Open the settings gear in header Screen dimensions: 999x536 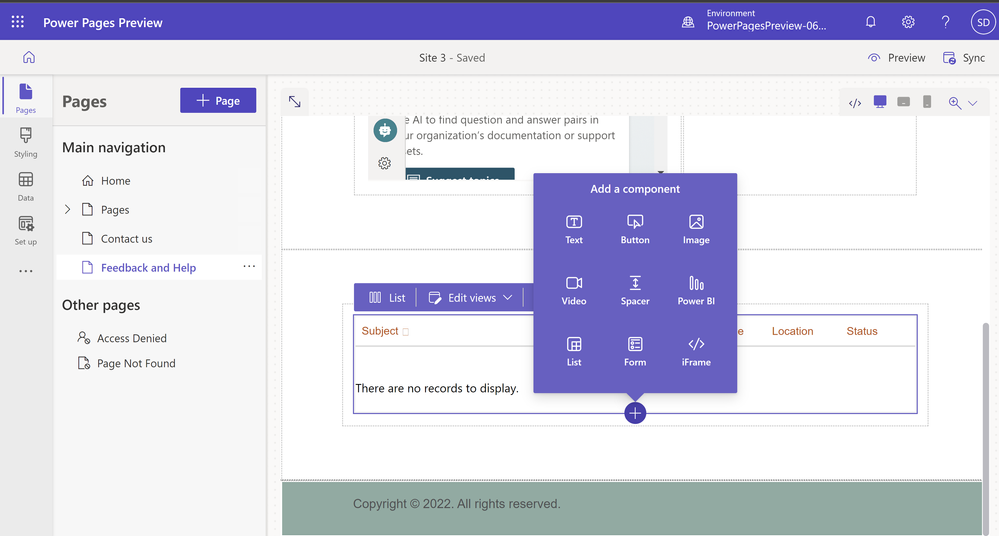point(908,22)
